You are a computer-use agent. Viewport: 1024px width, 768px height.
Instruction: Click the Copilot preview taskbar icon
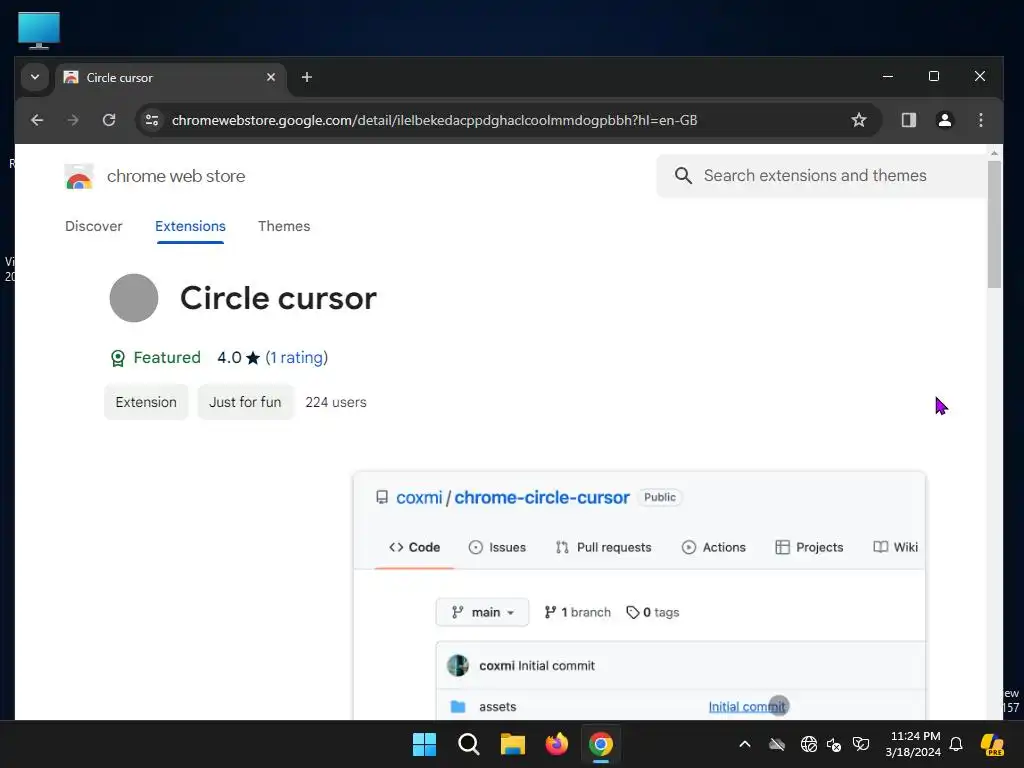click(992, 744)
